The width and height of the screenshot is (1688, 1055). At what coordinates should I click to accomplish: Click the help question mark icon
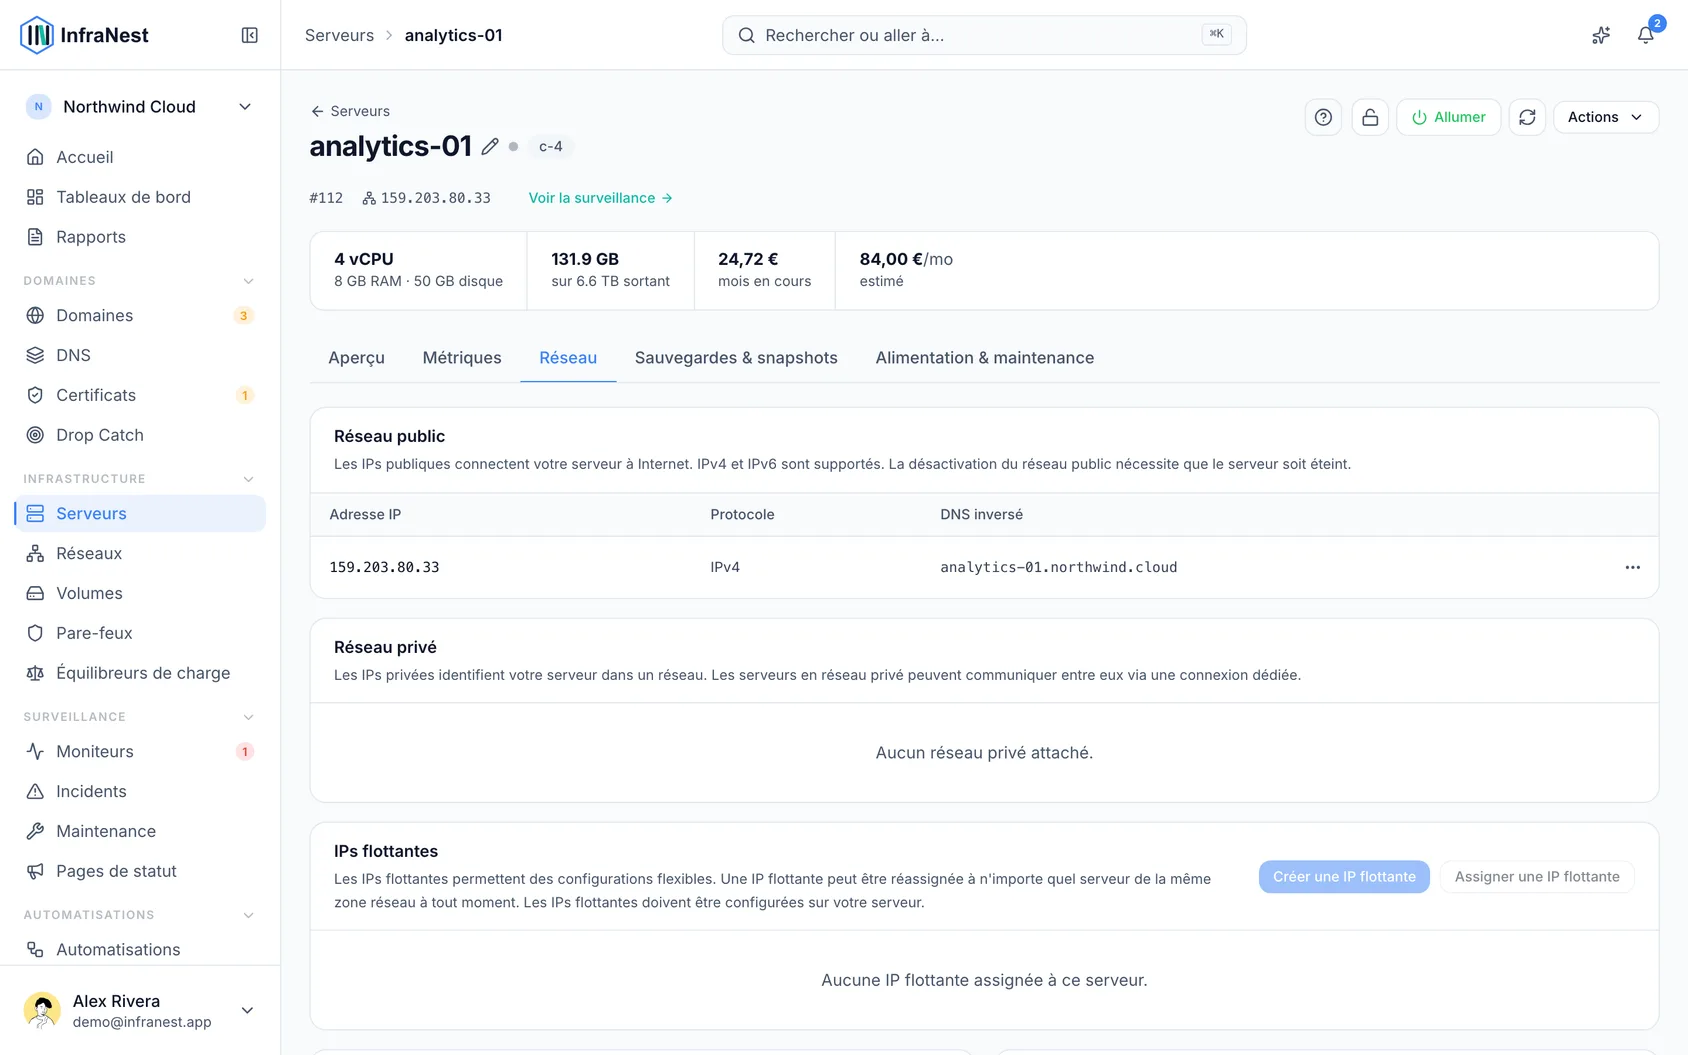click(x=1323, y=117)
